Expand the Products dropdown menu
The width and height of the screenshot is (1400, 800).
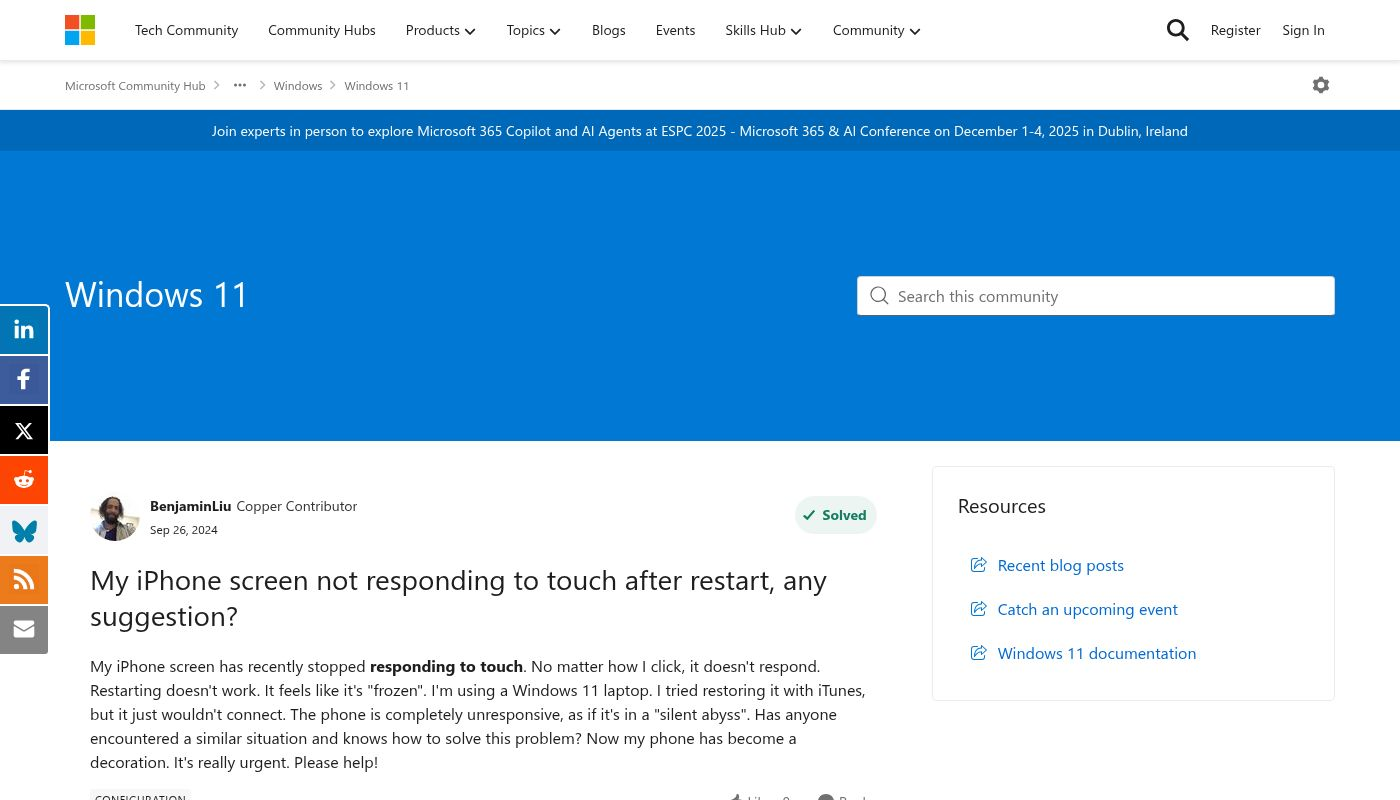440,30
